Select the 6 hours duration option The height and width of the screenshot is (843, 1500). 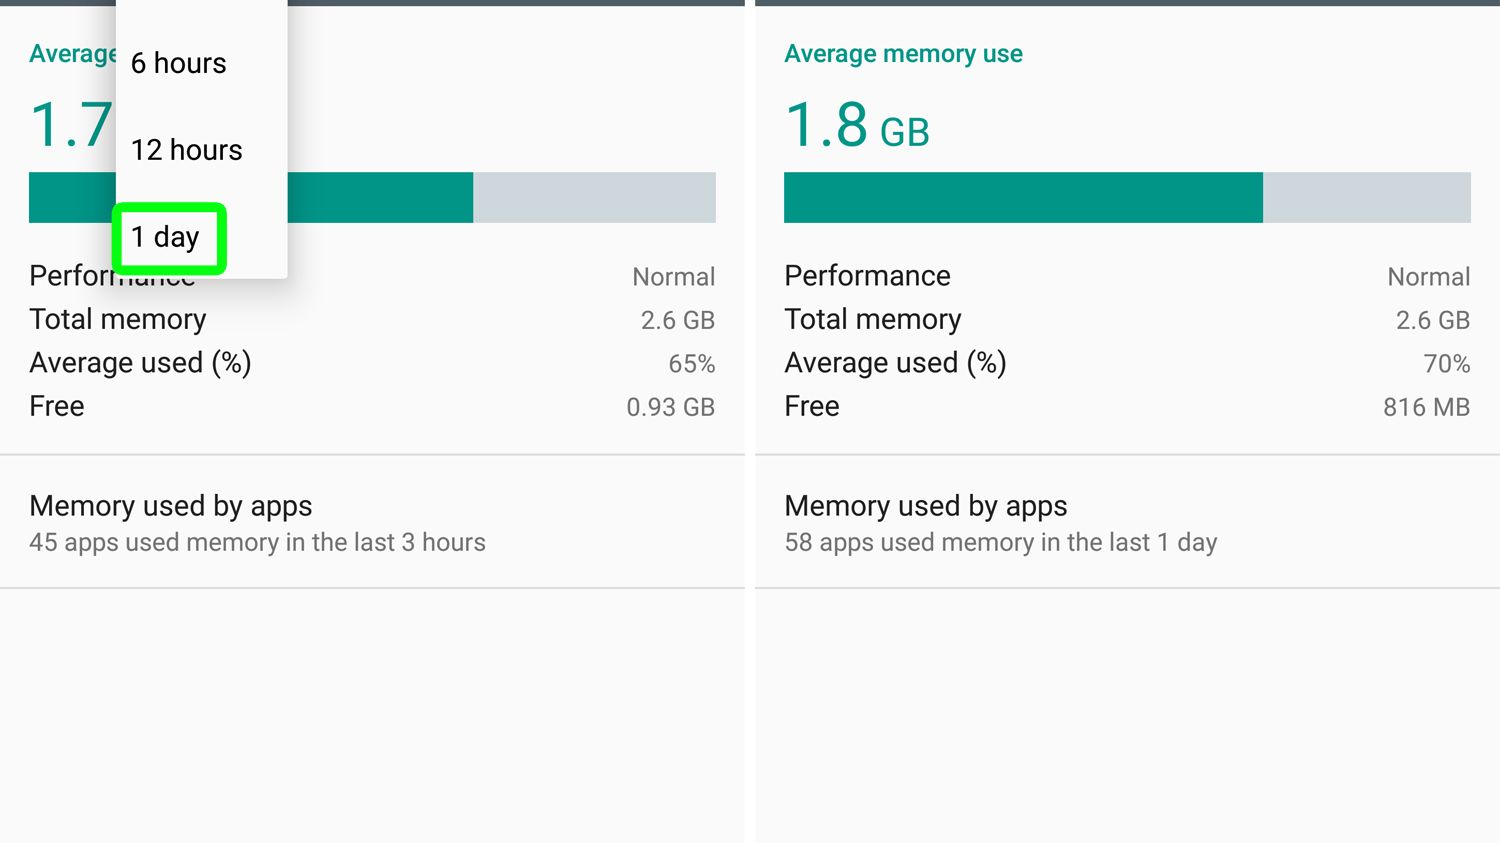tap(179, 63)
